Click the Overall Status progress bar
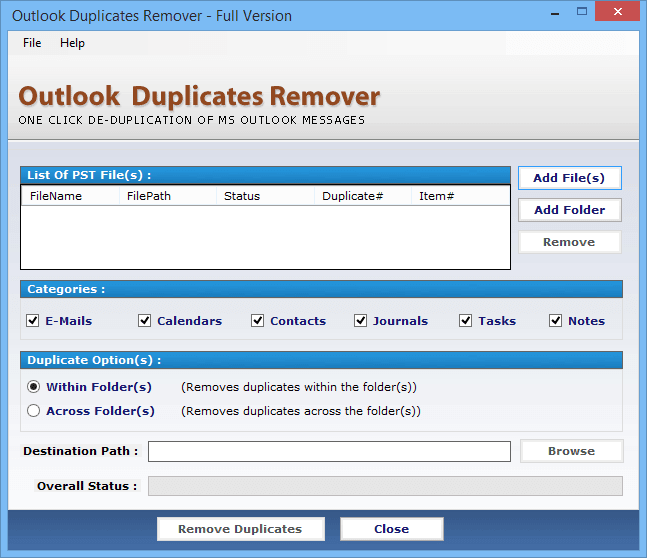The image size is (647, 558). (x=385, y=486)
